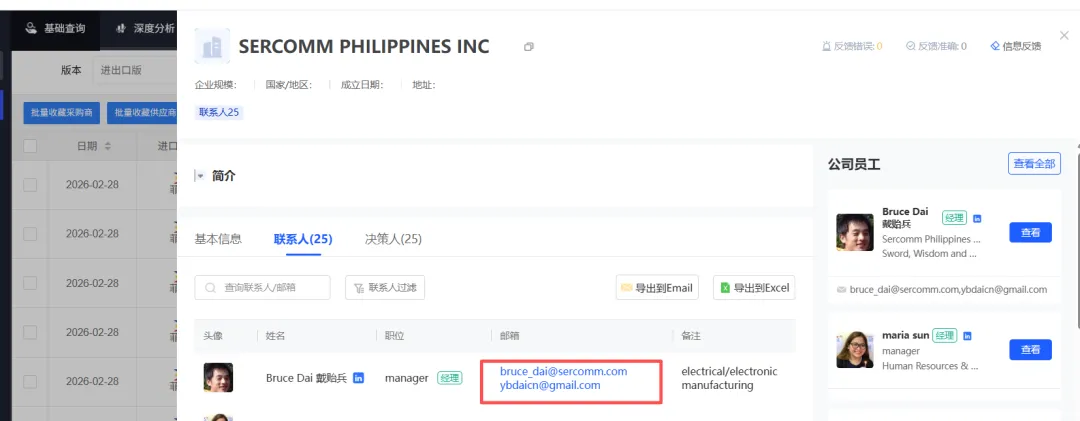
Task: Click the 职位 column header
Action: (395, 336)
